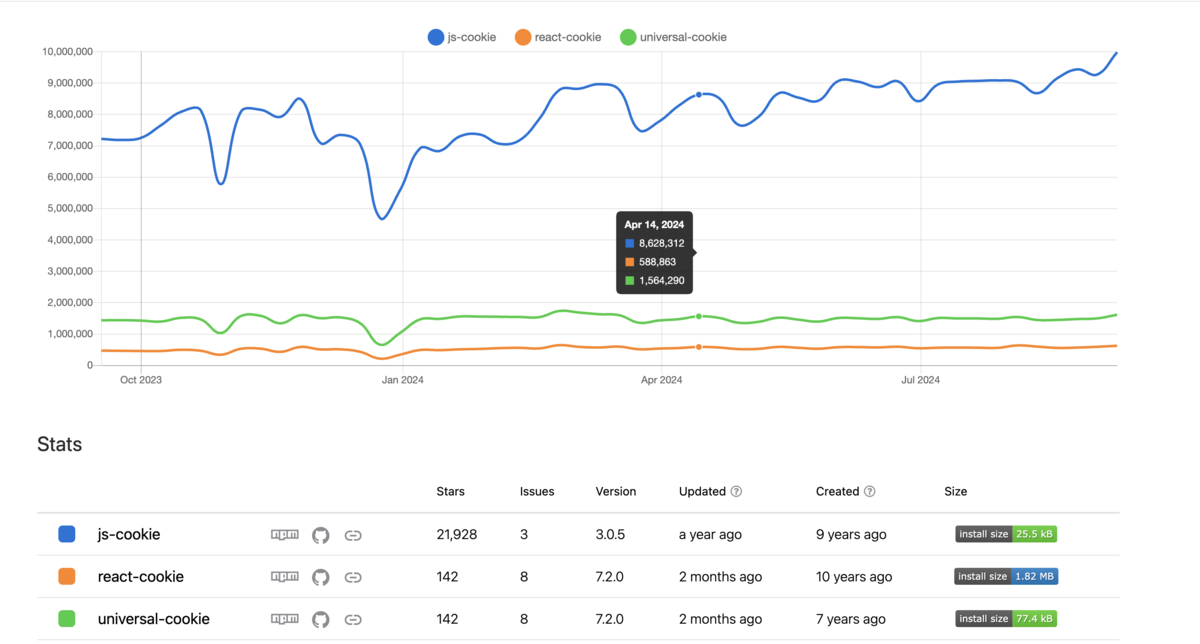Click the Jul 2024 axis label
Viewport: 1200px width, 644px height.
click(921, 380)
